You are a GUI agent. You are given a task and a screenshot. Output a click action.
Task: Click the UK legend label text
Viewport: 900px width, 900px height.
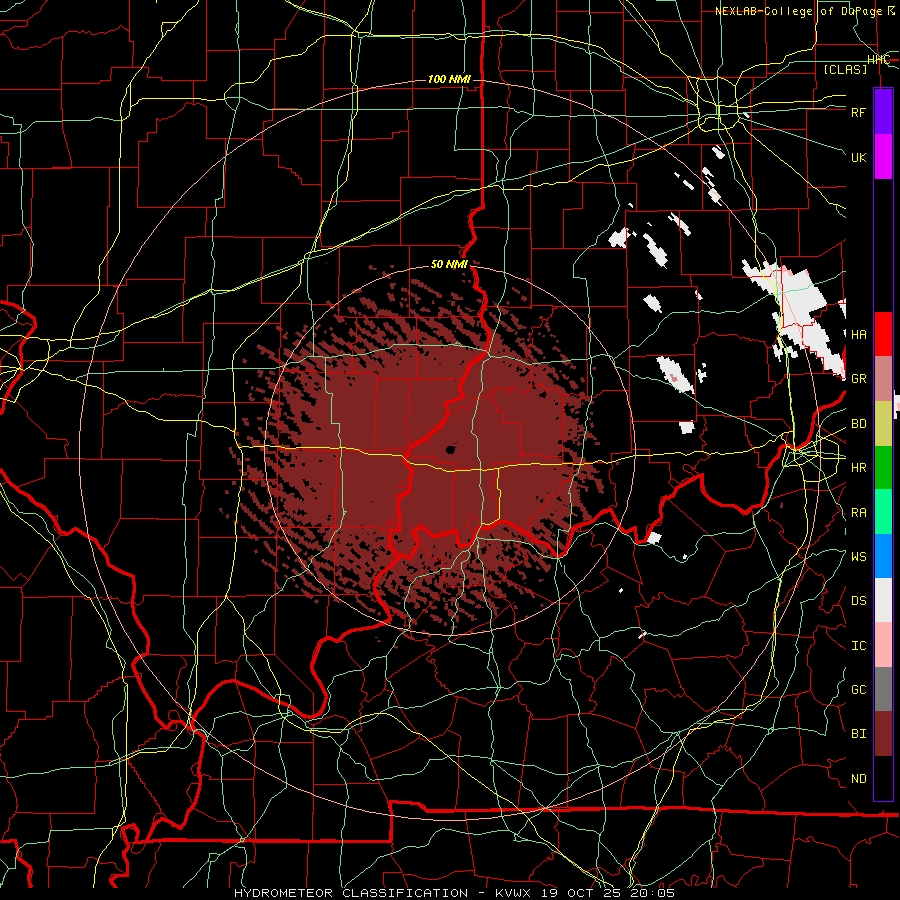click(858, 157)
